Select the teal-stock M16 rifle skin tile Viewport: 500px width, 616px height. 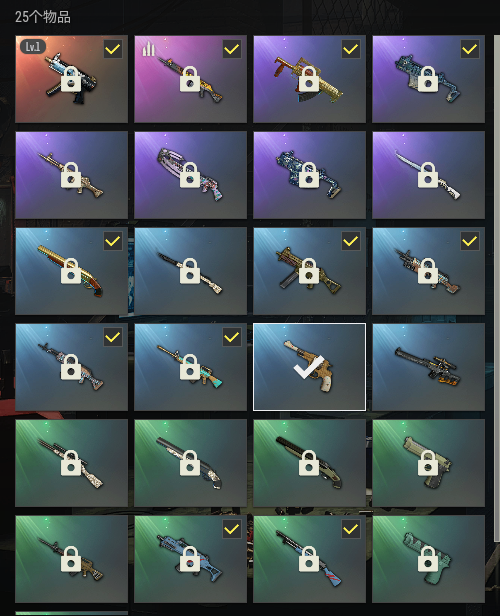tap(190, 367)
